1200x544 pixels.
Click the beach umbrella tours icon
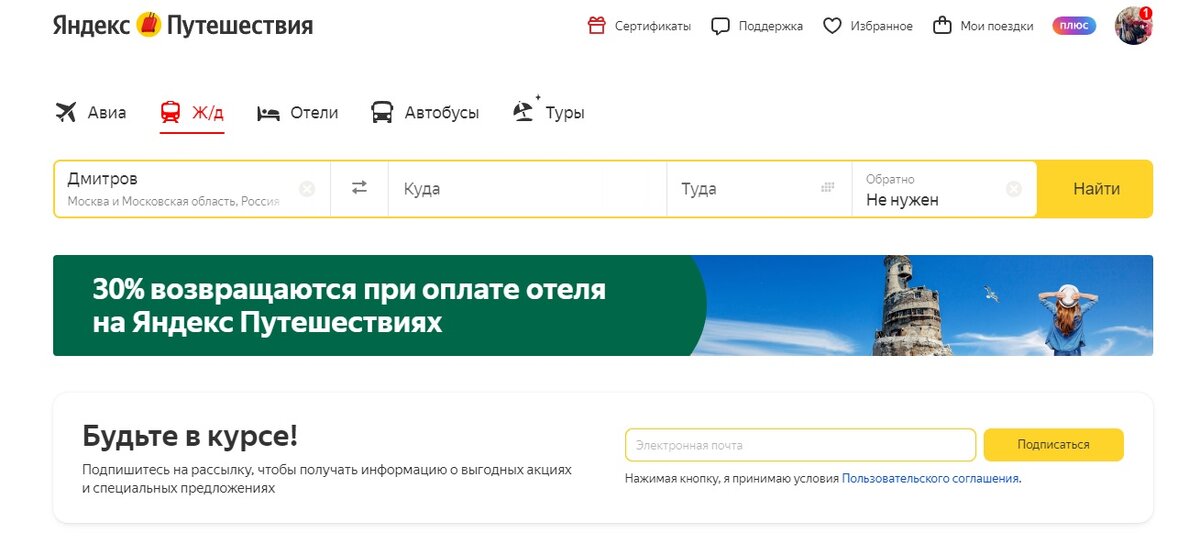525,111
